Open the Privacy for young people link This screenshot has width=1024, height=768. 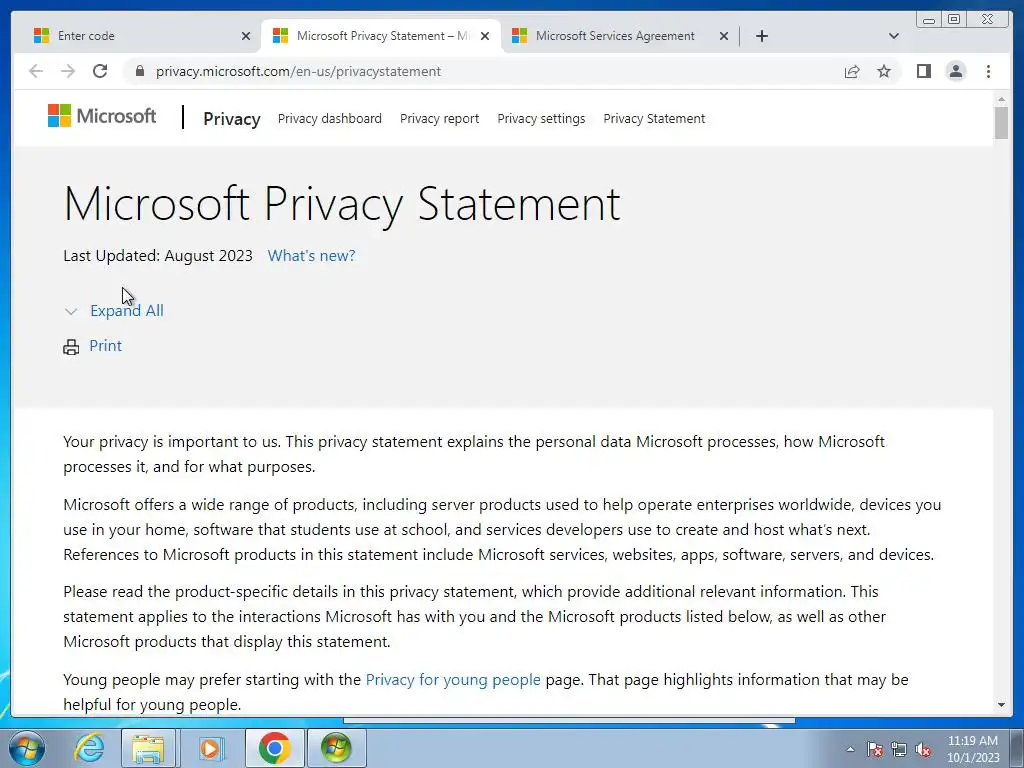point(453,680)
